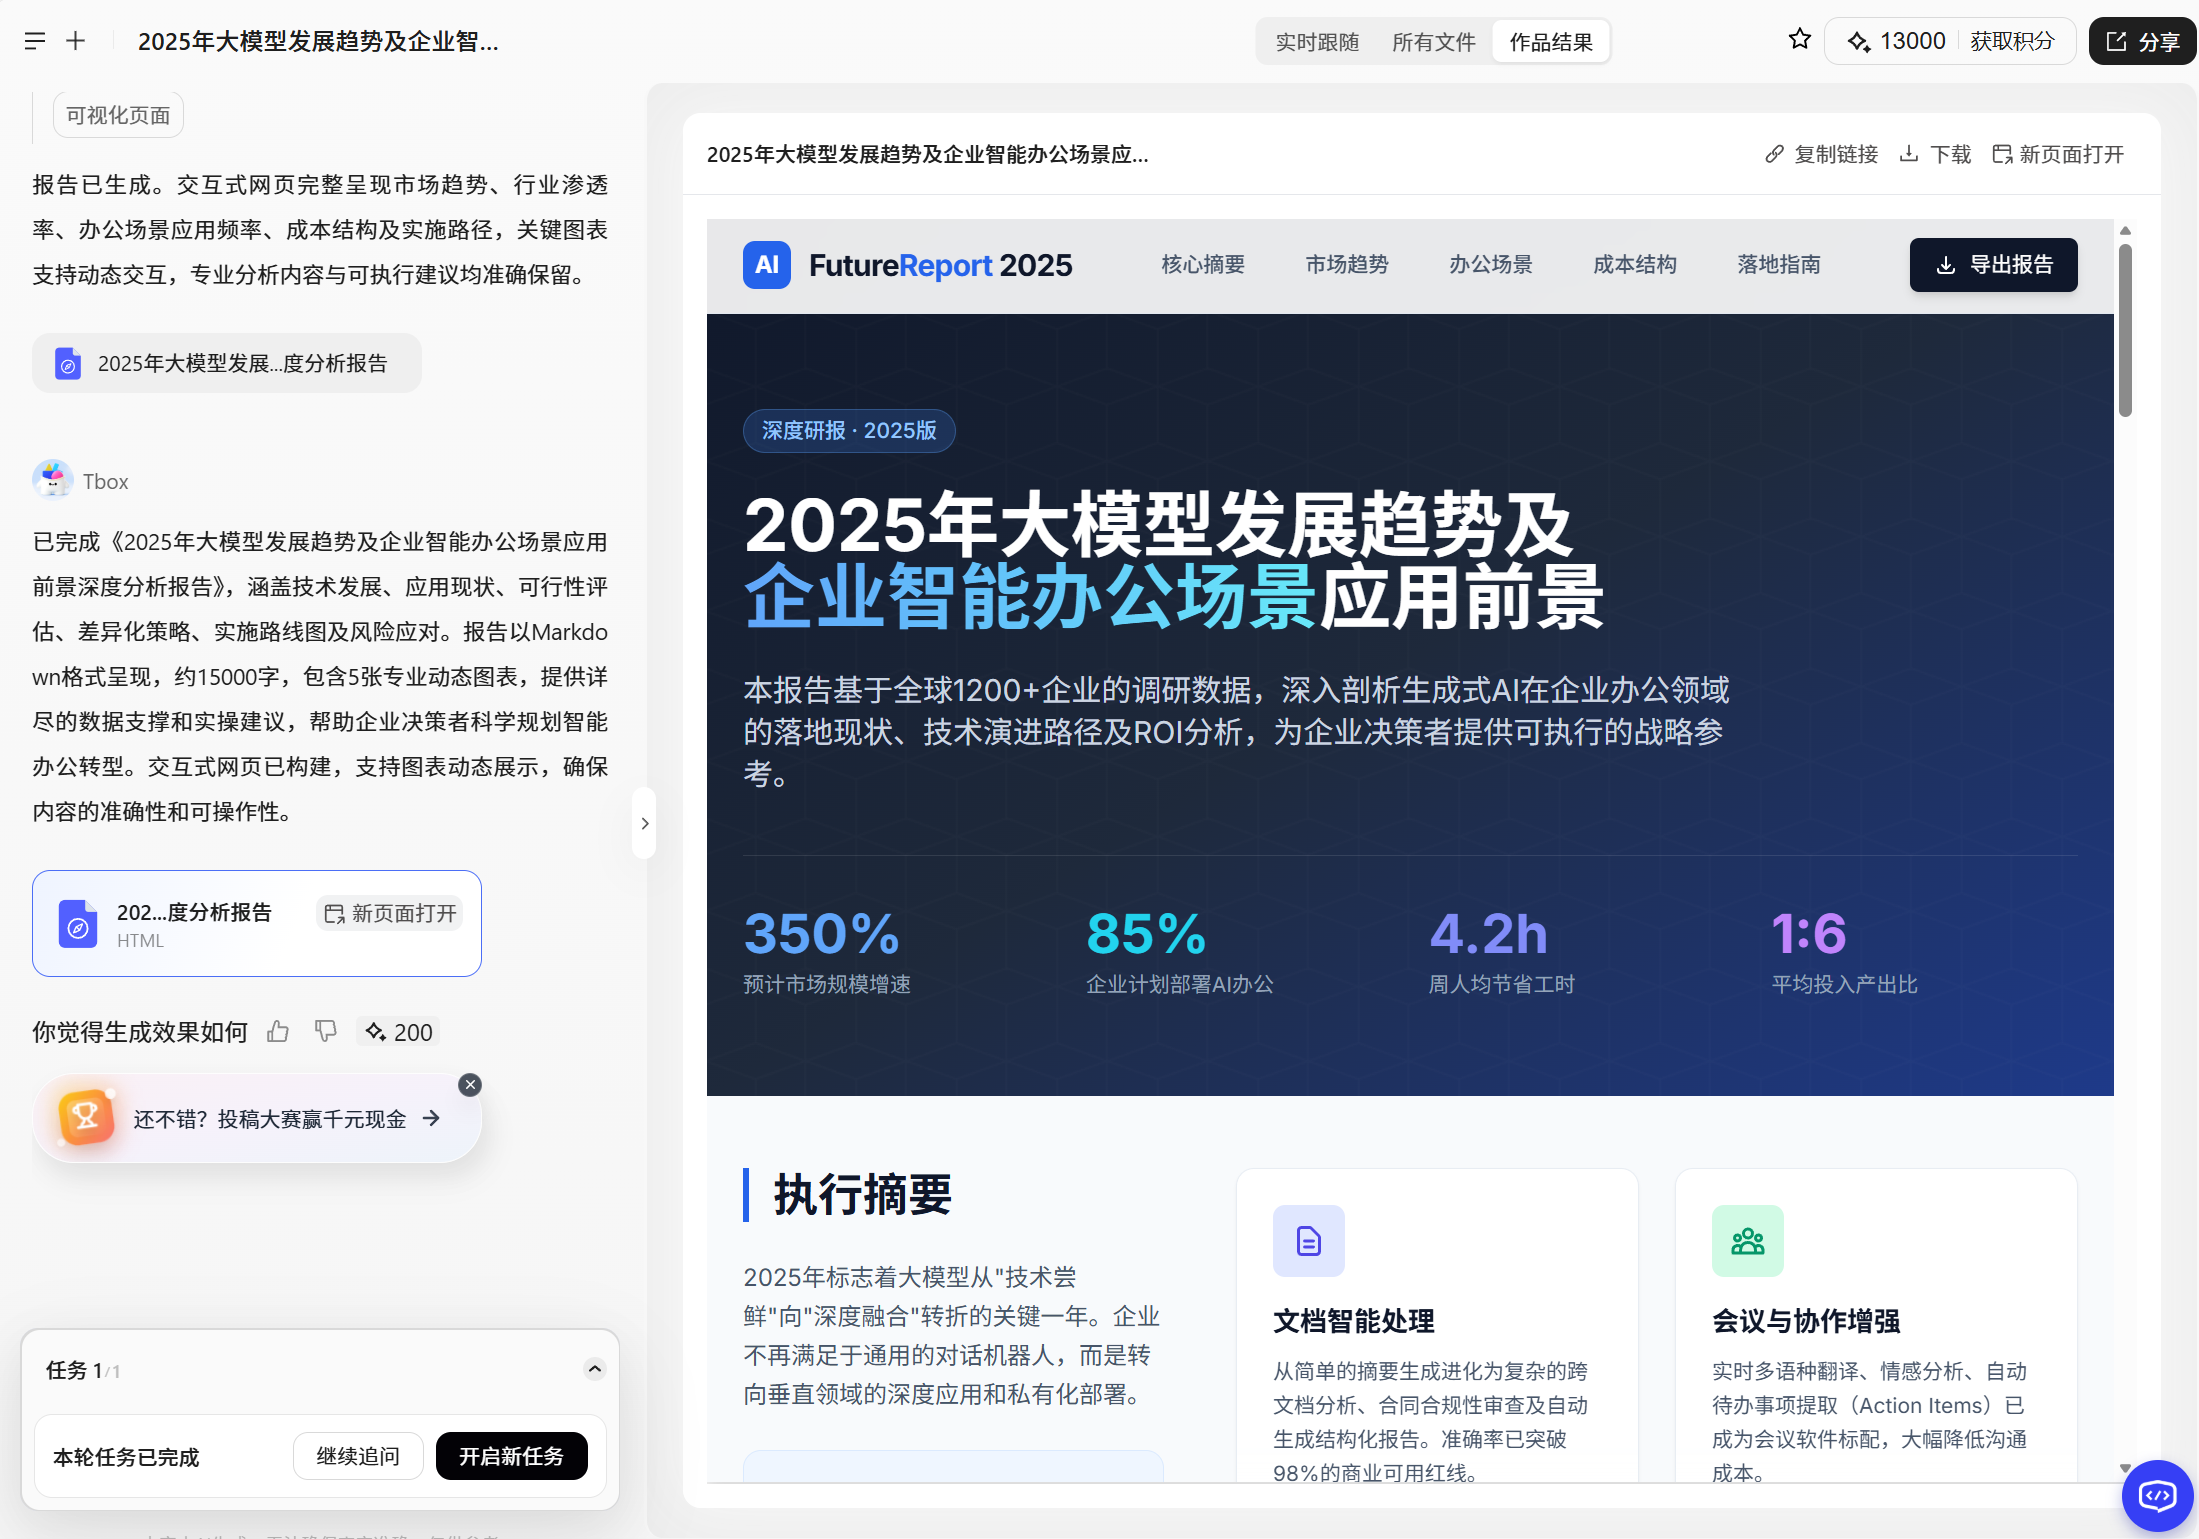Click the AI FutureReport logo icon
The image size is (2199, 1539).
(x=766, y=265)
